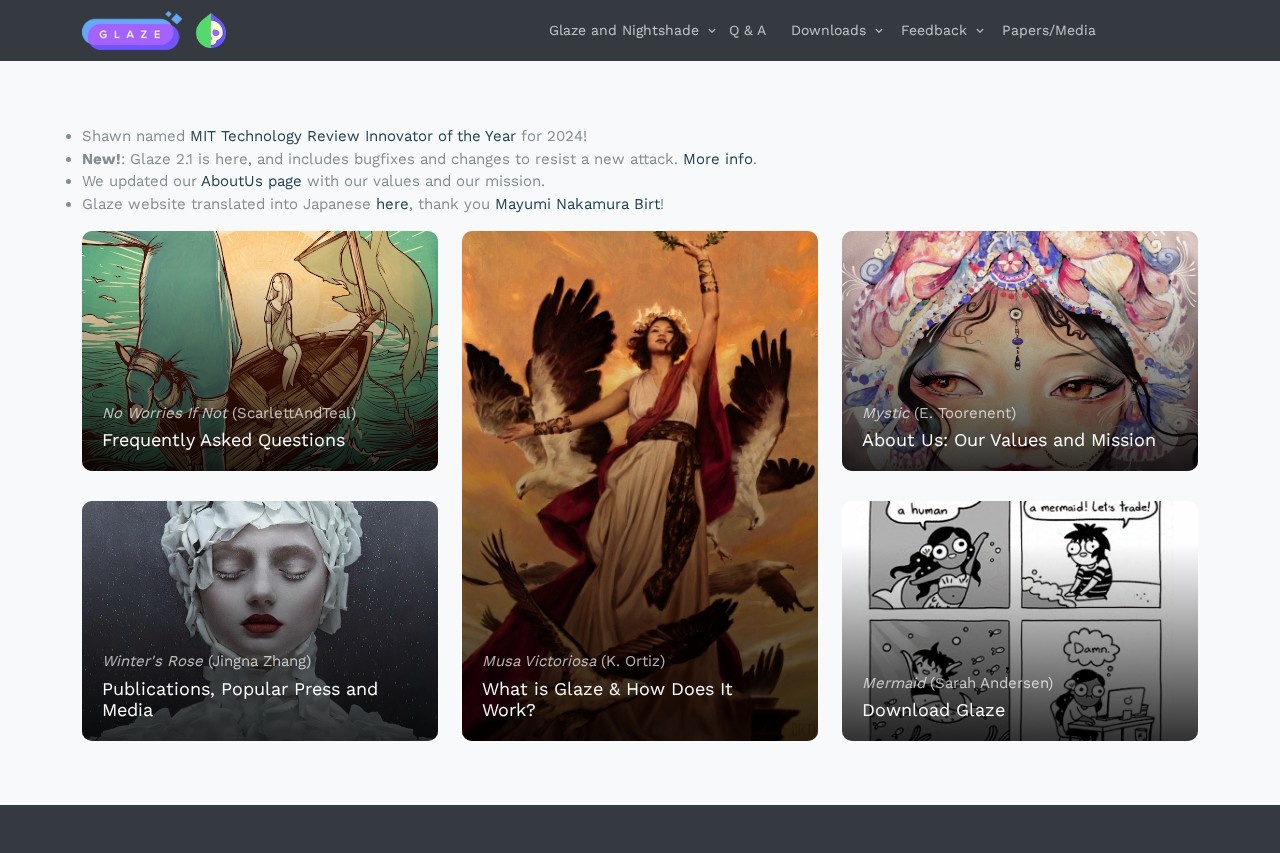Expand the Glaze and Nightshade menu chevron
The image size is (1280, 853).
[x=712, y=31]
